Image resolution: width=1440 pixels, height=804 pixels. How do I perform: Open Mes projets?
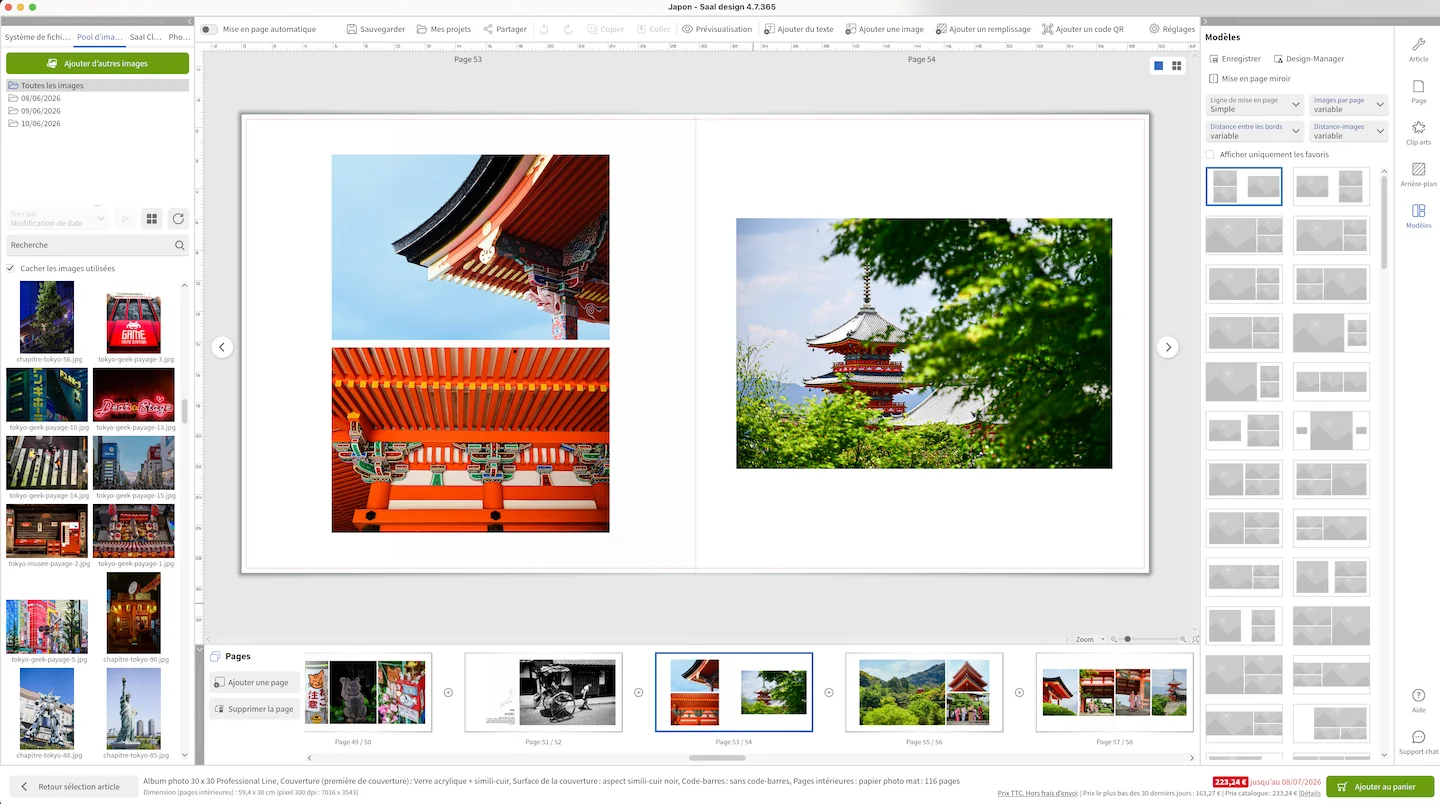coord(443,29)
